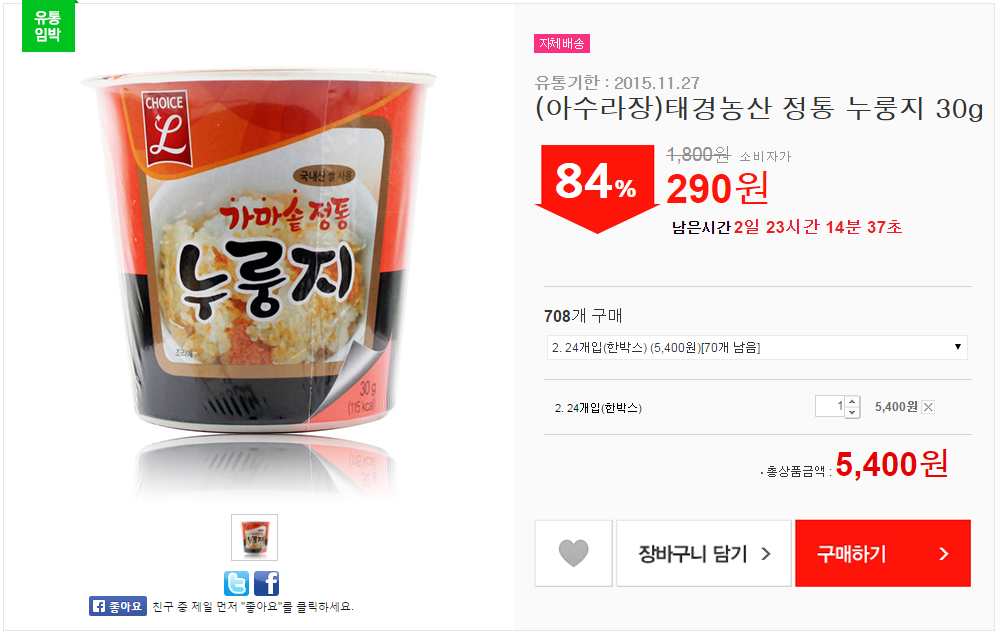Click the Facebook share icon
995x643 pixels.
pyautogui.click(x=267, y=583)
